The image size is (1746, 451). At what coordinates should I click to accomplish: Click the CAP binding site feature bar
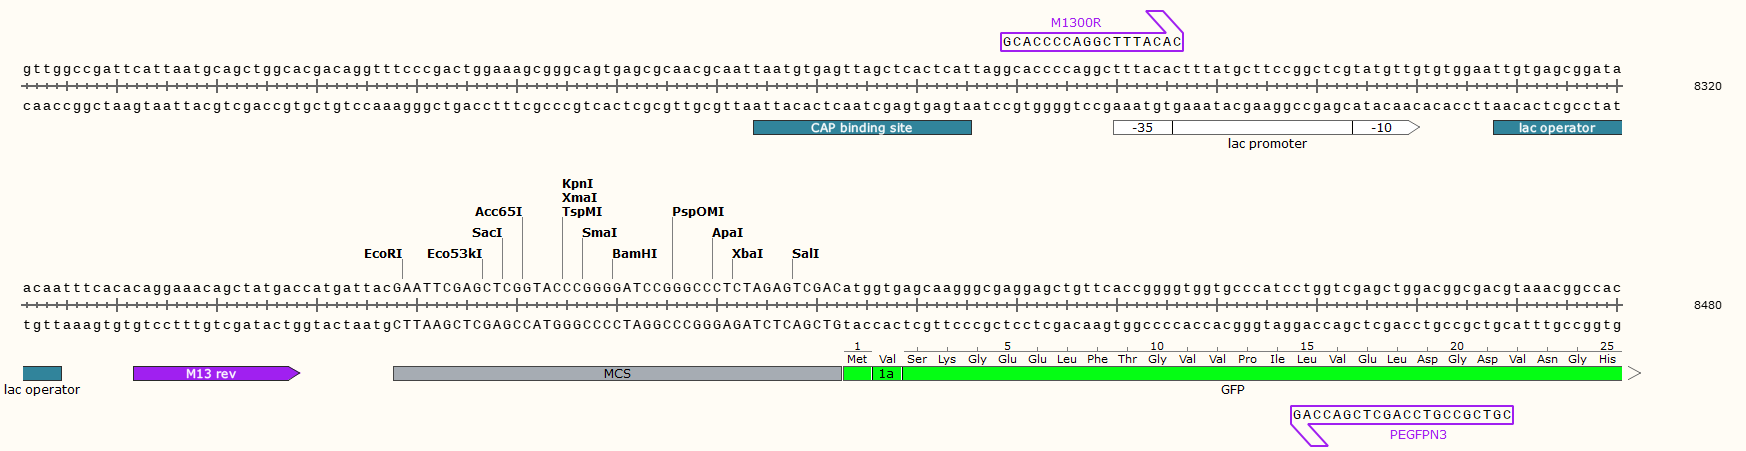[861, 128]
